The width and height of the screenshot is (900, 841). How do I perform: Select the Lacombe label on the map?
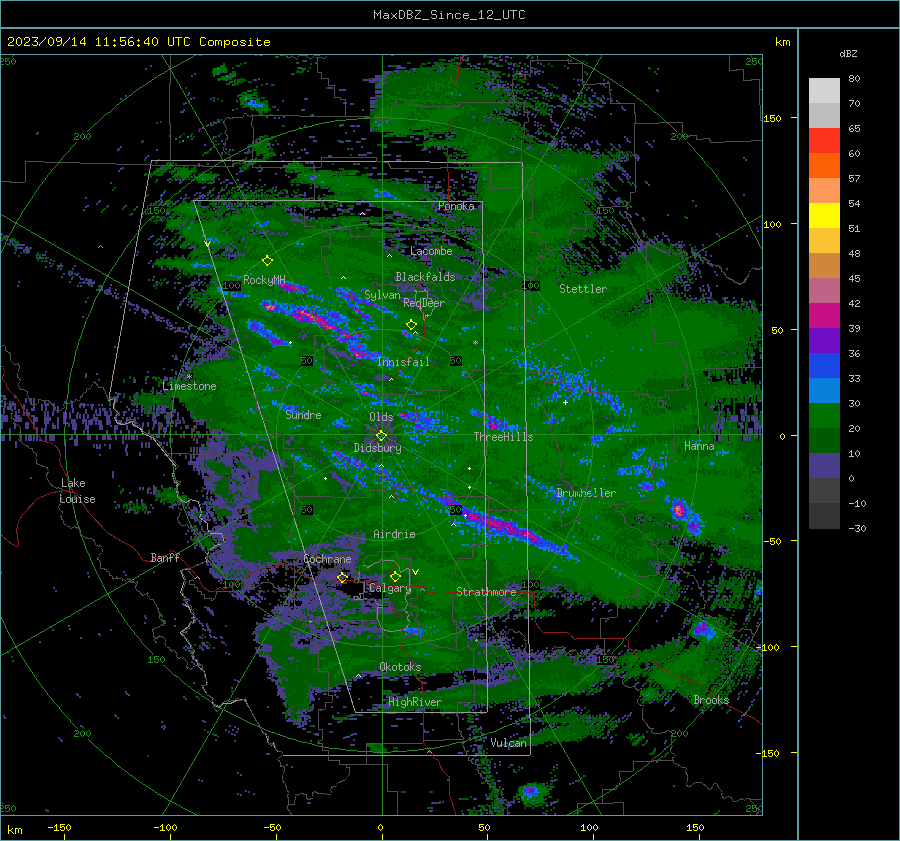pos(431,251)
